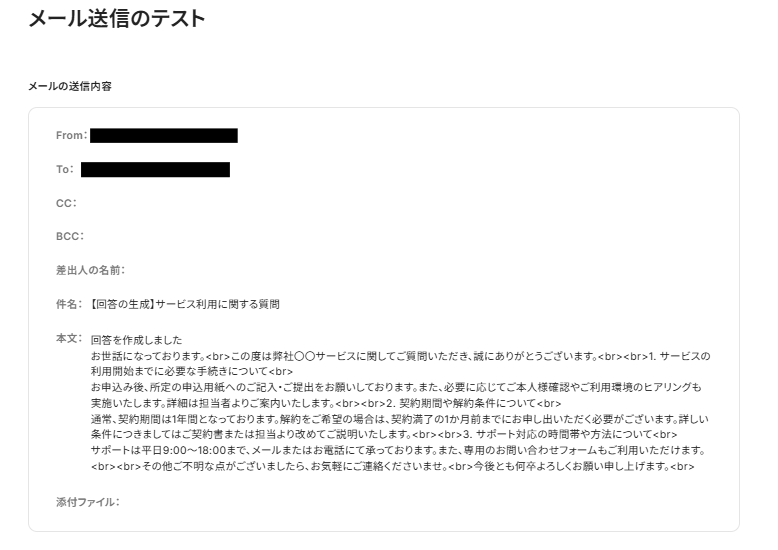Select the 添付ファイル label
This screenshot has height=550, width=778.
pos(88,502)
